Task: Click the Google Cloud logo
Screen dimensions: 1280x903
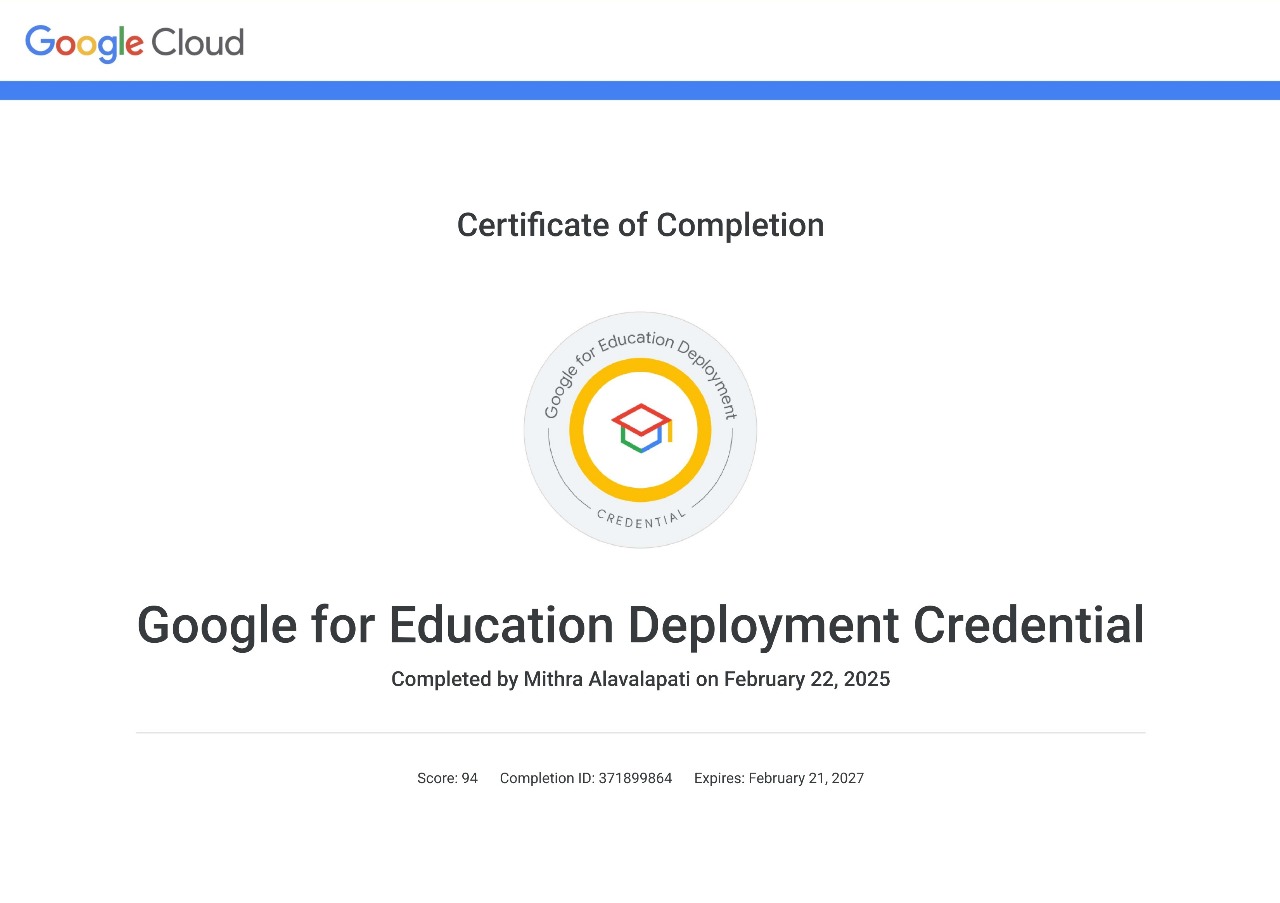Action: point(134,43)
